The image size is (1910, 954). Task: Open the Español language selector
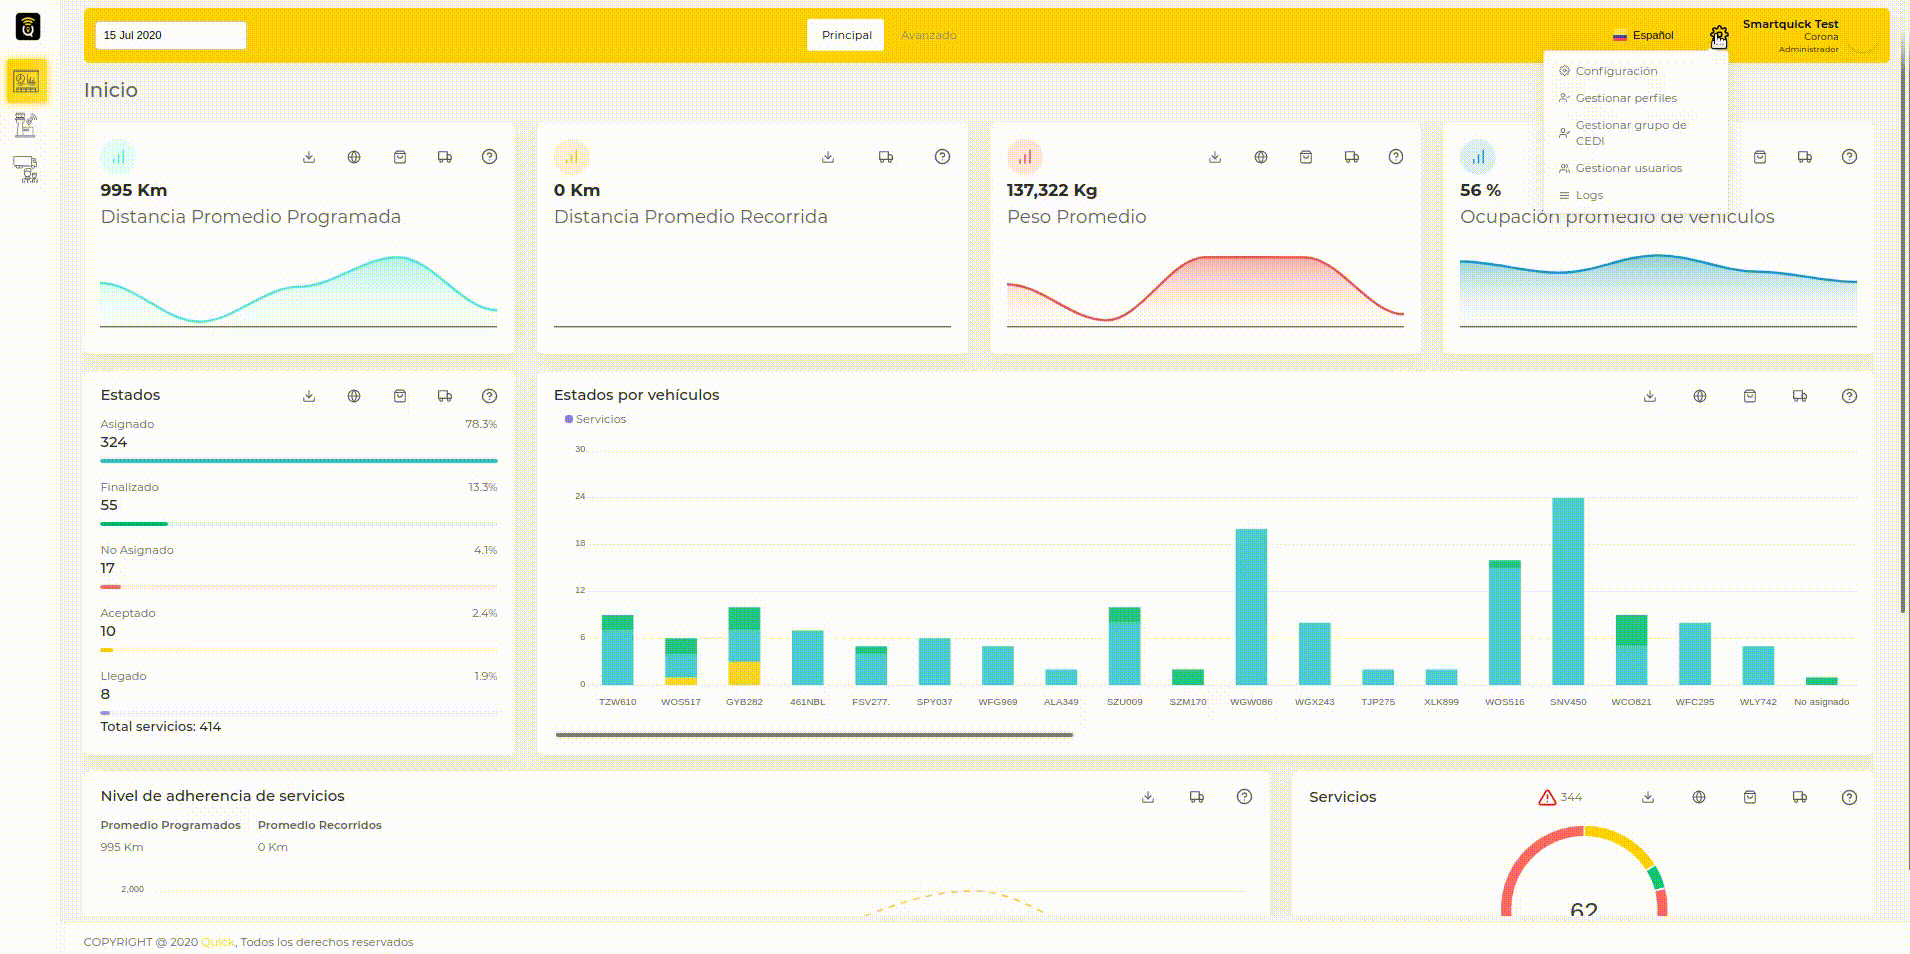pyautogui.click(x=1643, y=35)
